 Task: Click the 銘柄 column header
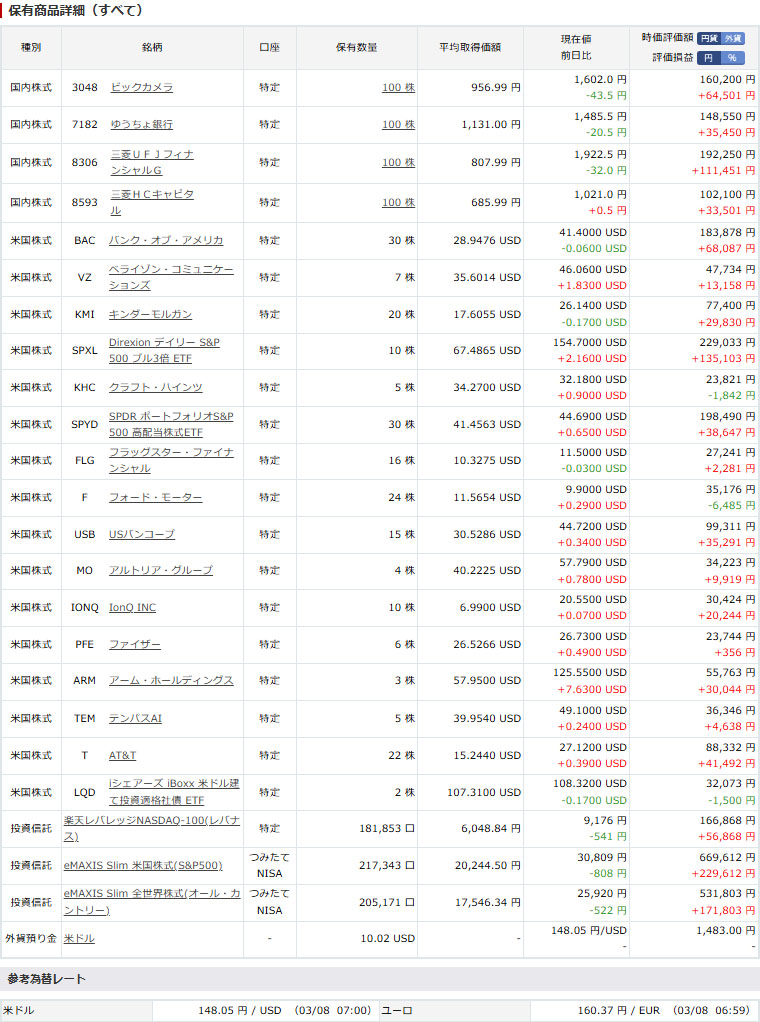(x=152, y=47)
